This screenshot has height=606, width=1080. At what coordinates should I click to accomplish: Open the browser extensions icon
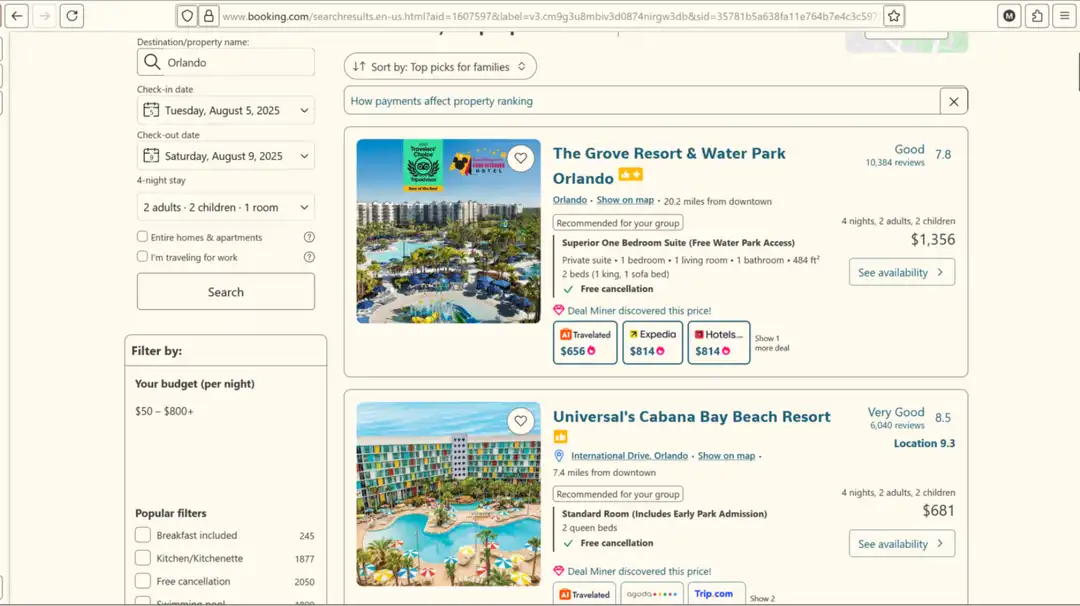[1037, 16]
